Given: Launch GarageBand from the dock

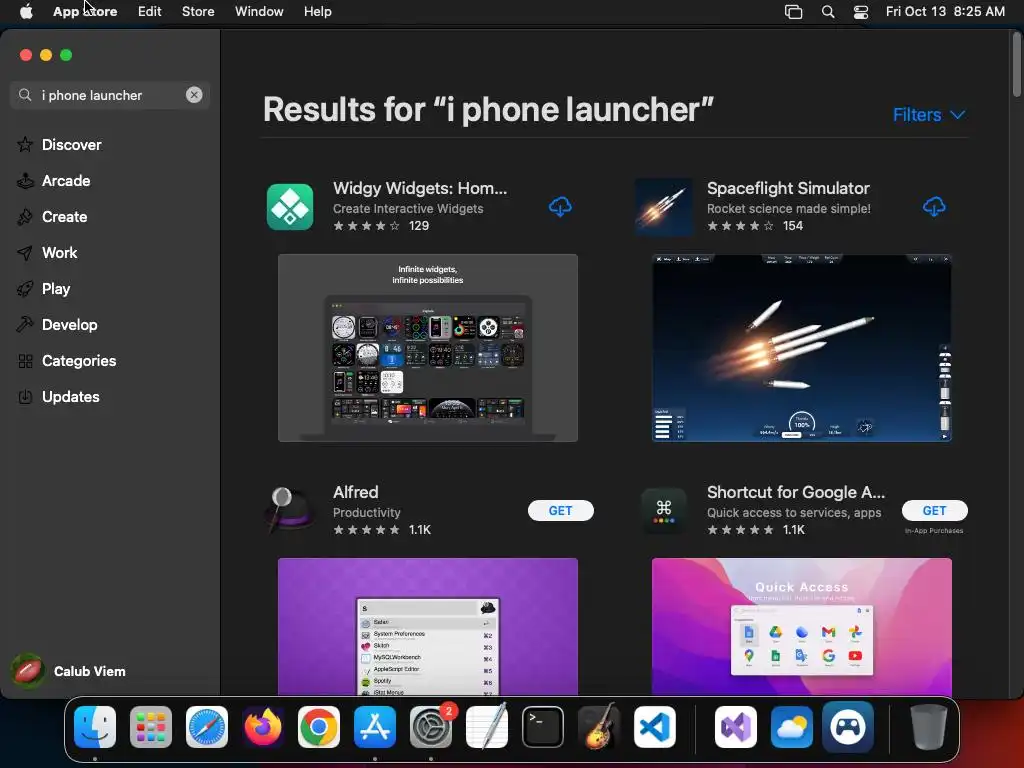Looking at the screenshot, I should pos(599,727).
